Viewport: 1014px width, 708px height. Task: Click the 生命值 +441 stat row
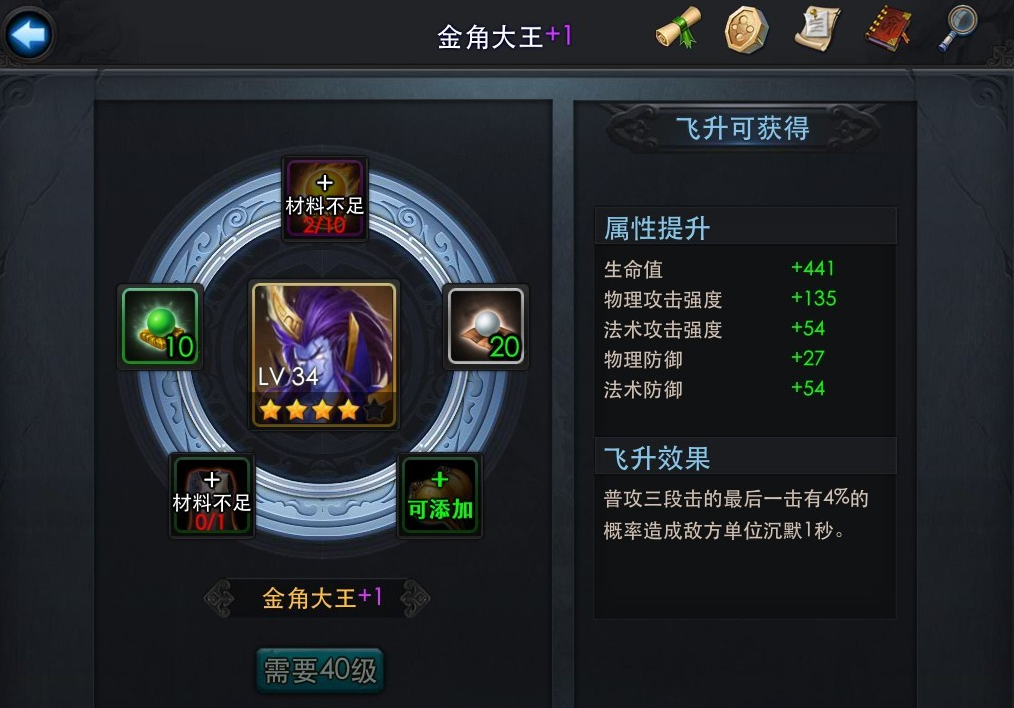[719, 268]
